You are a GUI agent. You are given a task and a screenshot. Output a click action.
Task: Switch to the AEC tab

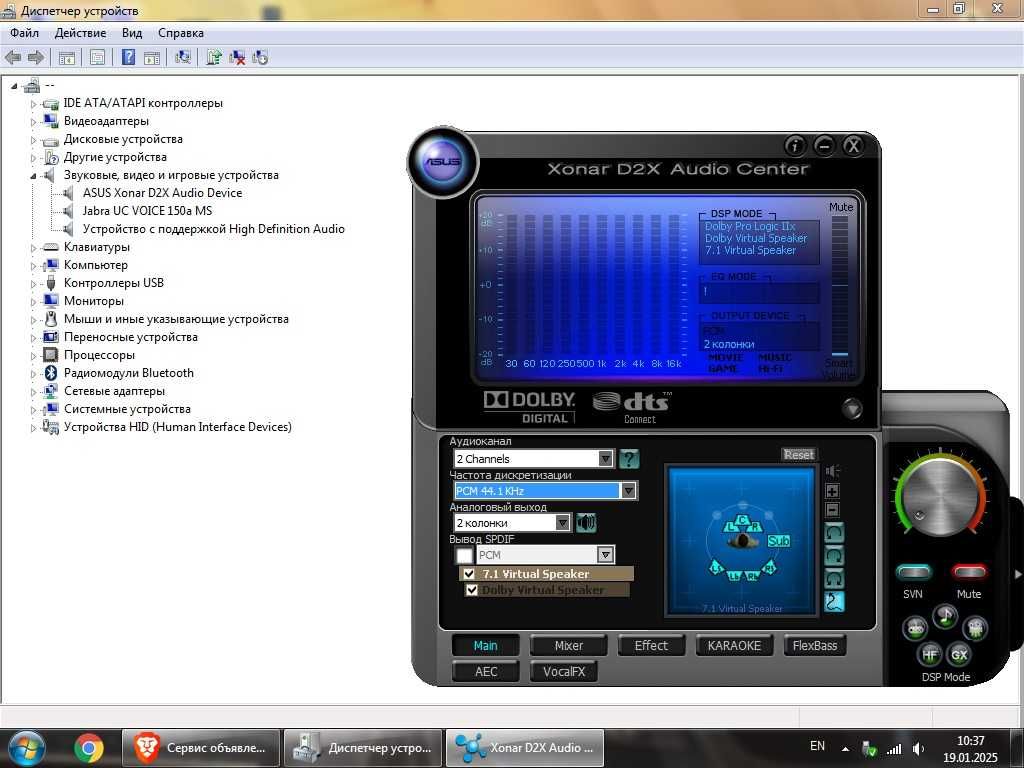[x=486, y=671]
